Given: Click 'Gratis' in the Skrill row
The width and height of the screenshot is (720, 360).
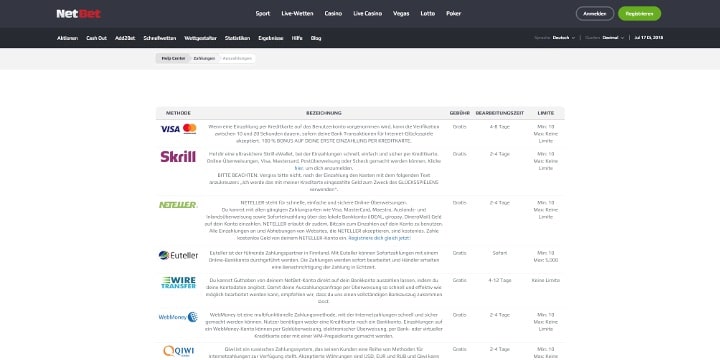Looking at the screenshot, I should [x=459, y=154].
